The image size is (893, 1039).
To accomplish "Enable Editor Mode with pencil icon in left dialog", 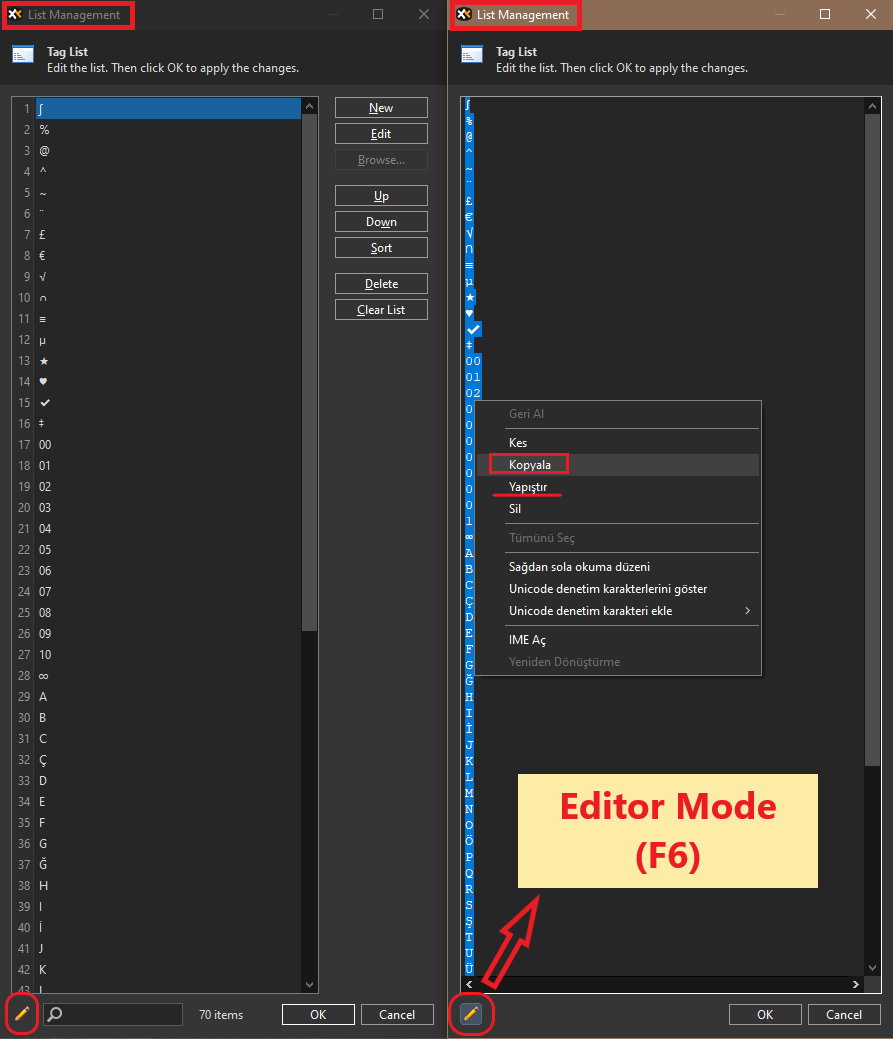I will point(22,1014).
